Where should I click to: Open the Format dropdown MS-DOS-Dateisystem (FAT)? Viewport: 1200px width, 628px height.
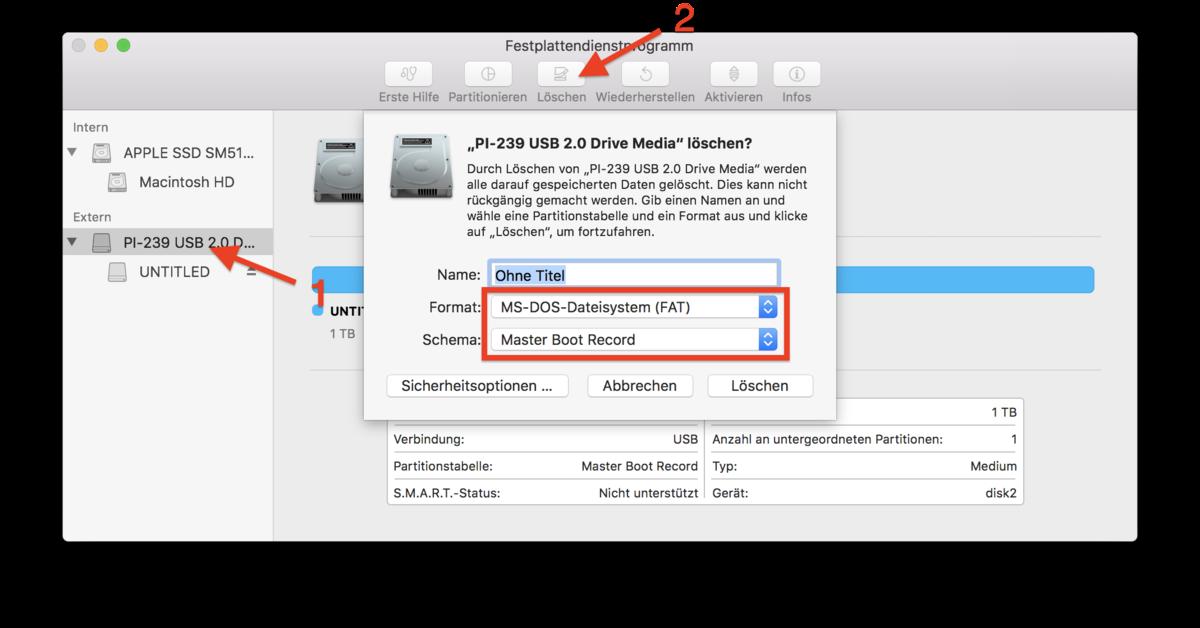(634, 307)
